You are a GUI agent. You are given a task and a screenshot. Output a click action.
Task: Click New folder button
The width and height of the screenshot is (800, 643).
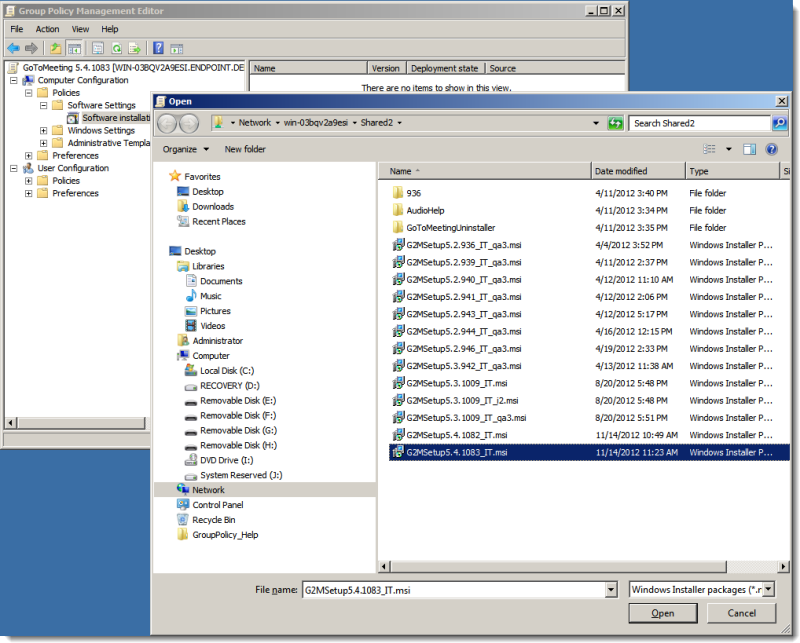click(x=245, y=149)
